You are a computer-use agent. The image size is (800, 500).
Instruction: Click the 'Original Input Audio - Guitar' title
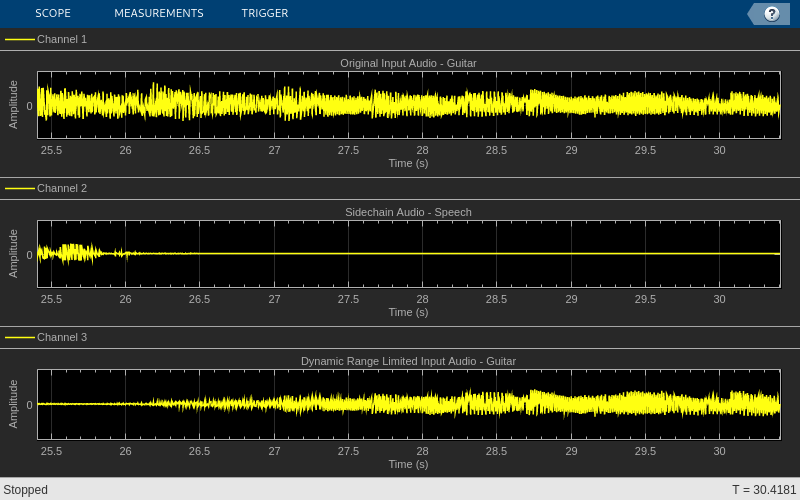(x=408, y=63)
